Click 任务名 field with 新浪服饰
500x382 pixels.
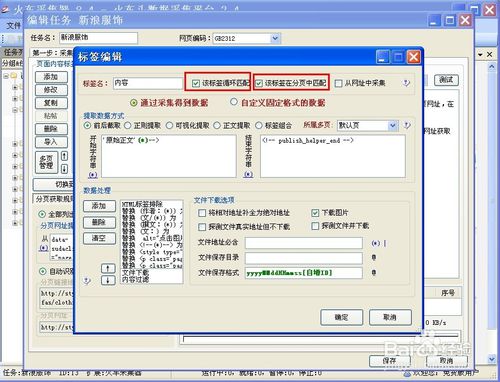[x=98, y=38]
